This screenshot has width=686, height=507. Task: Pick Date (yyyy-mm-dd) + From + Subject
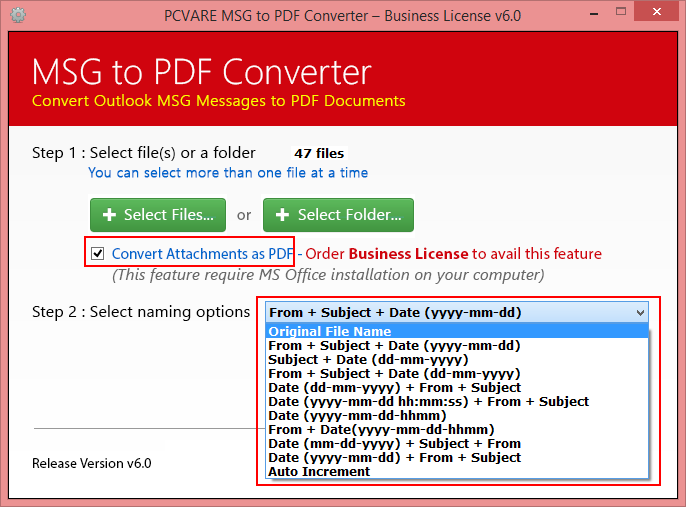(x=457, y=458)
